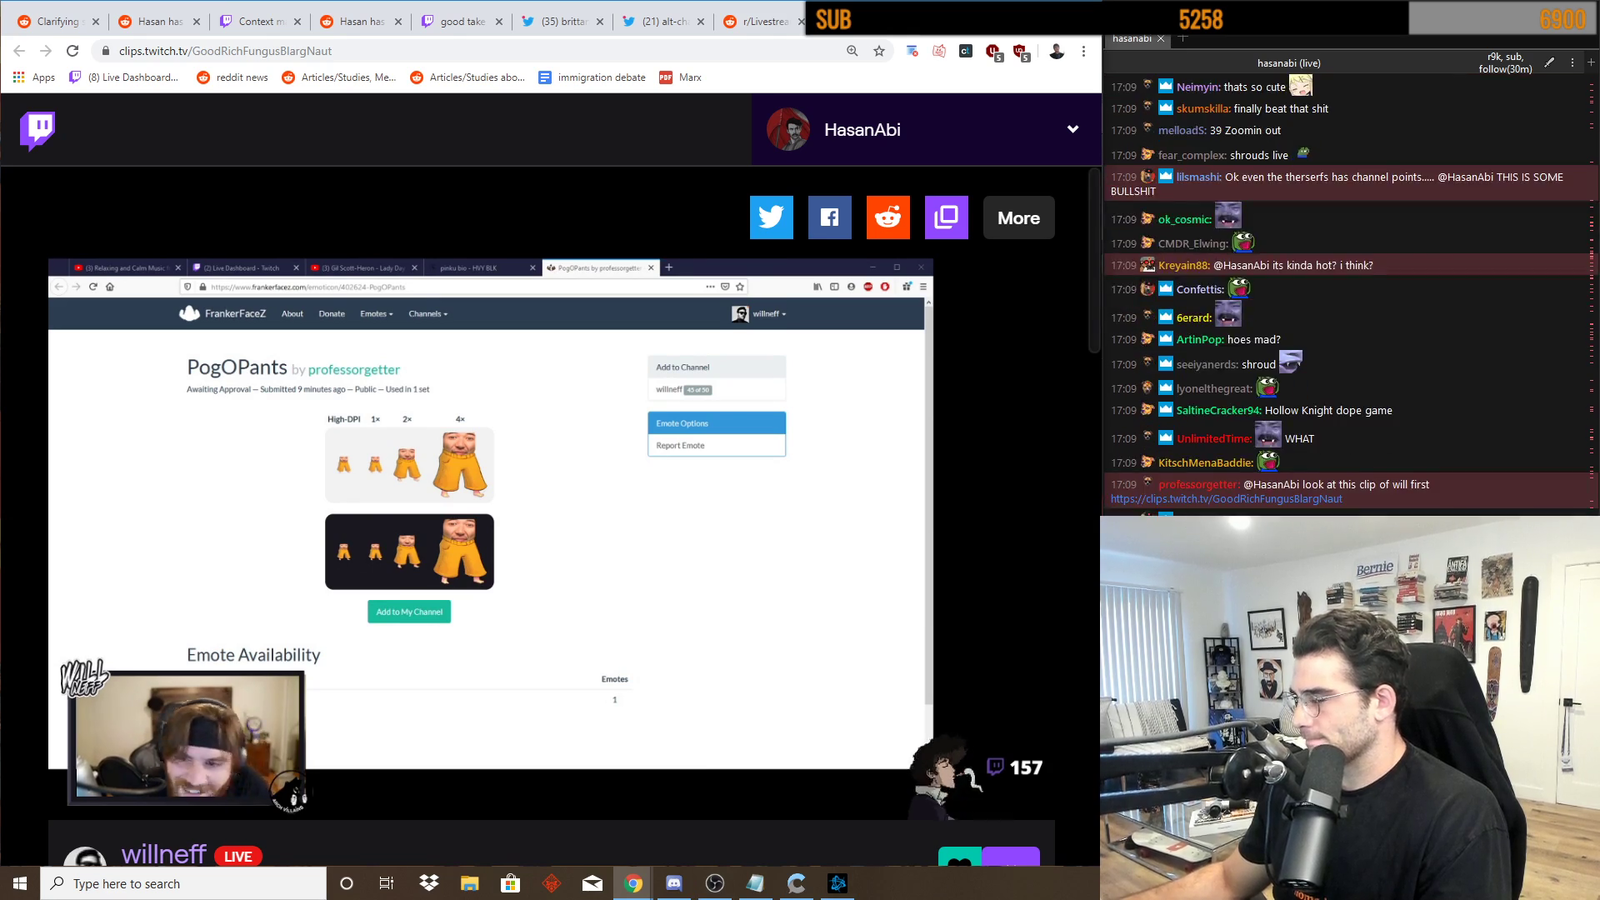This screenshot has height=900, width=1600.
Task: Click the willneff channel name
Action: click(x=164, y=854)
